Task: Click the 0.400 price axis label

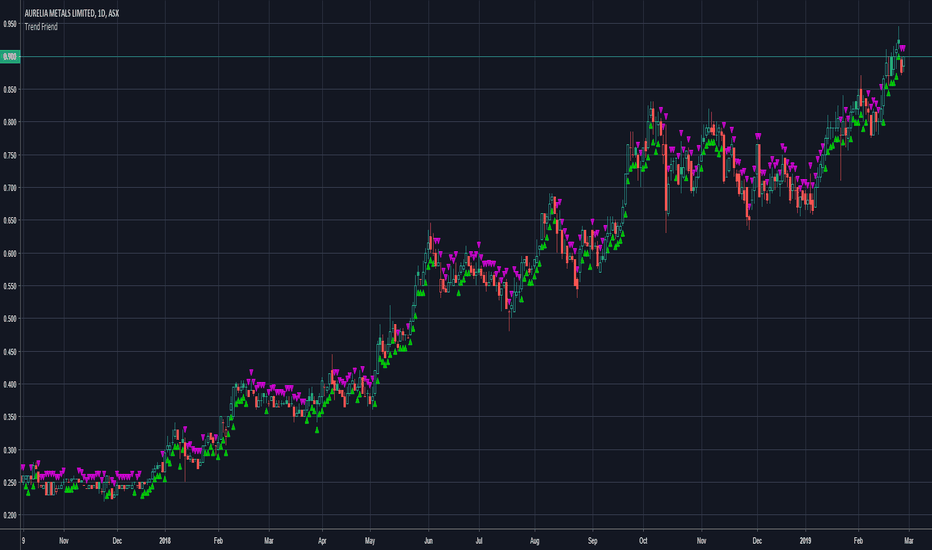Action: 10,385
